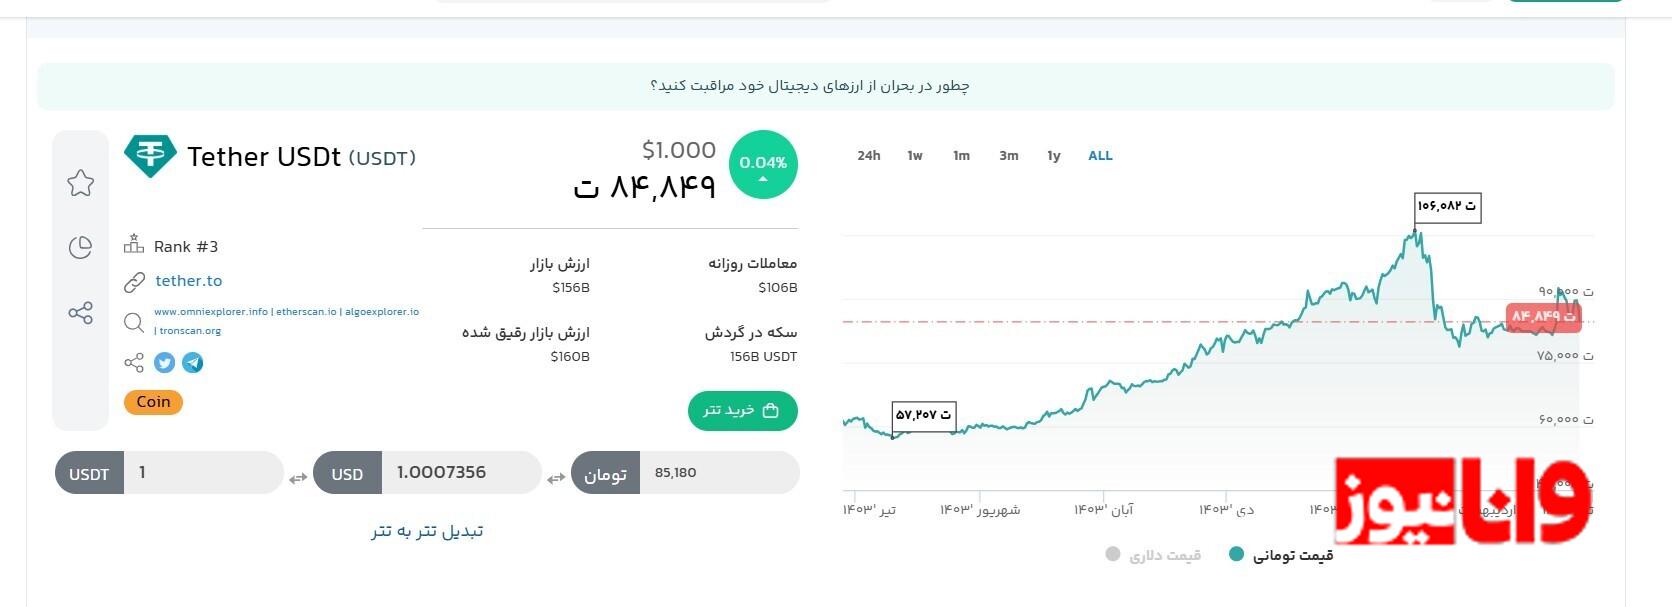1672x607 pixels.
Task: Select the 24h chart range
Action: [868, 156]
